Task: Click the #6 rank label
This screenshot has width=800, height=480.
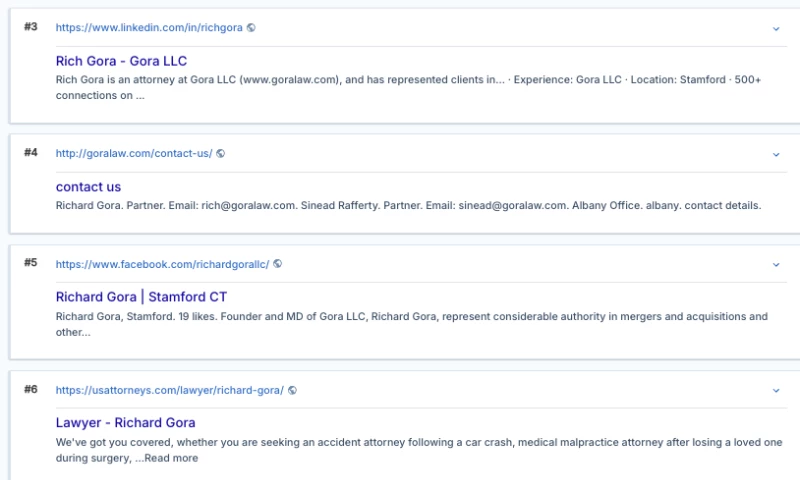Action: [x=31, y=389]
